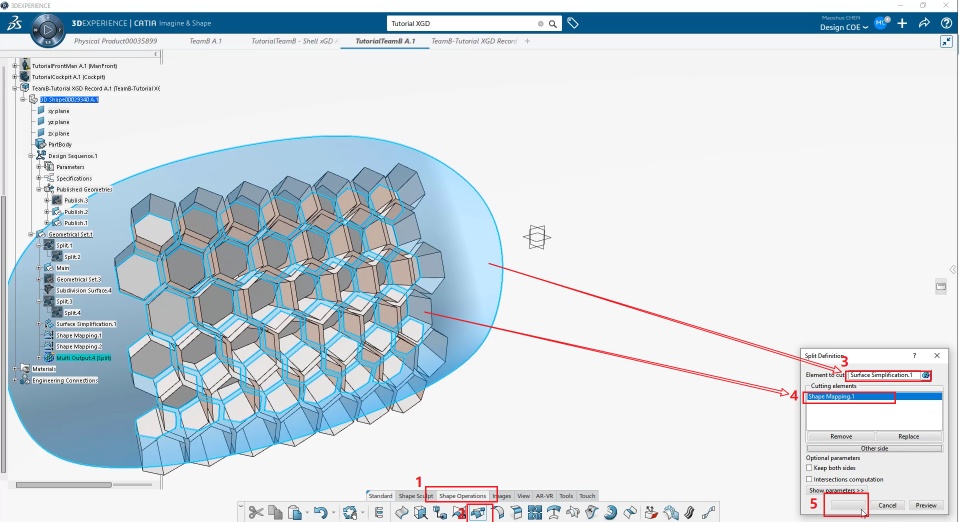Click the plus Add icon in header
The height and width of the screenshot is (522, 960).
902,23
